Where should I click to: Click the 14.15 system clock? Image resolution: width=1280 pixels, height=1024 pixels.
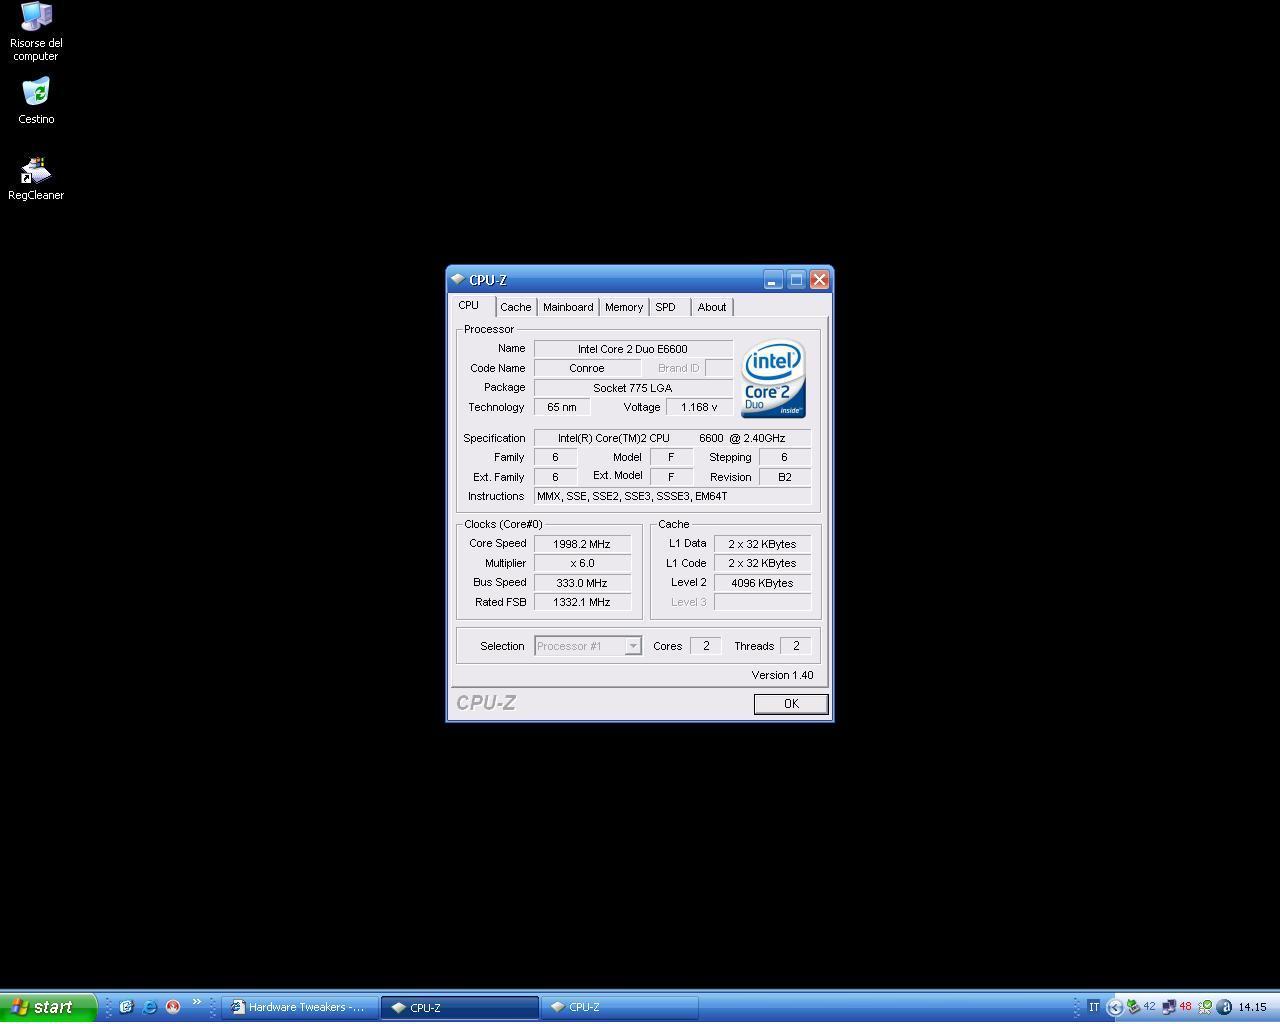coord(1252,1007)
